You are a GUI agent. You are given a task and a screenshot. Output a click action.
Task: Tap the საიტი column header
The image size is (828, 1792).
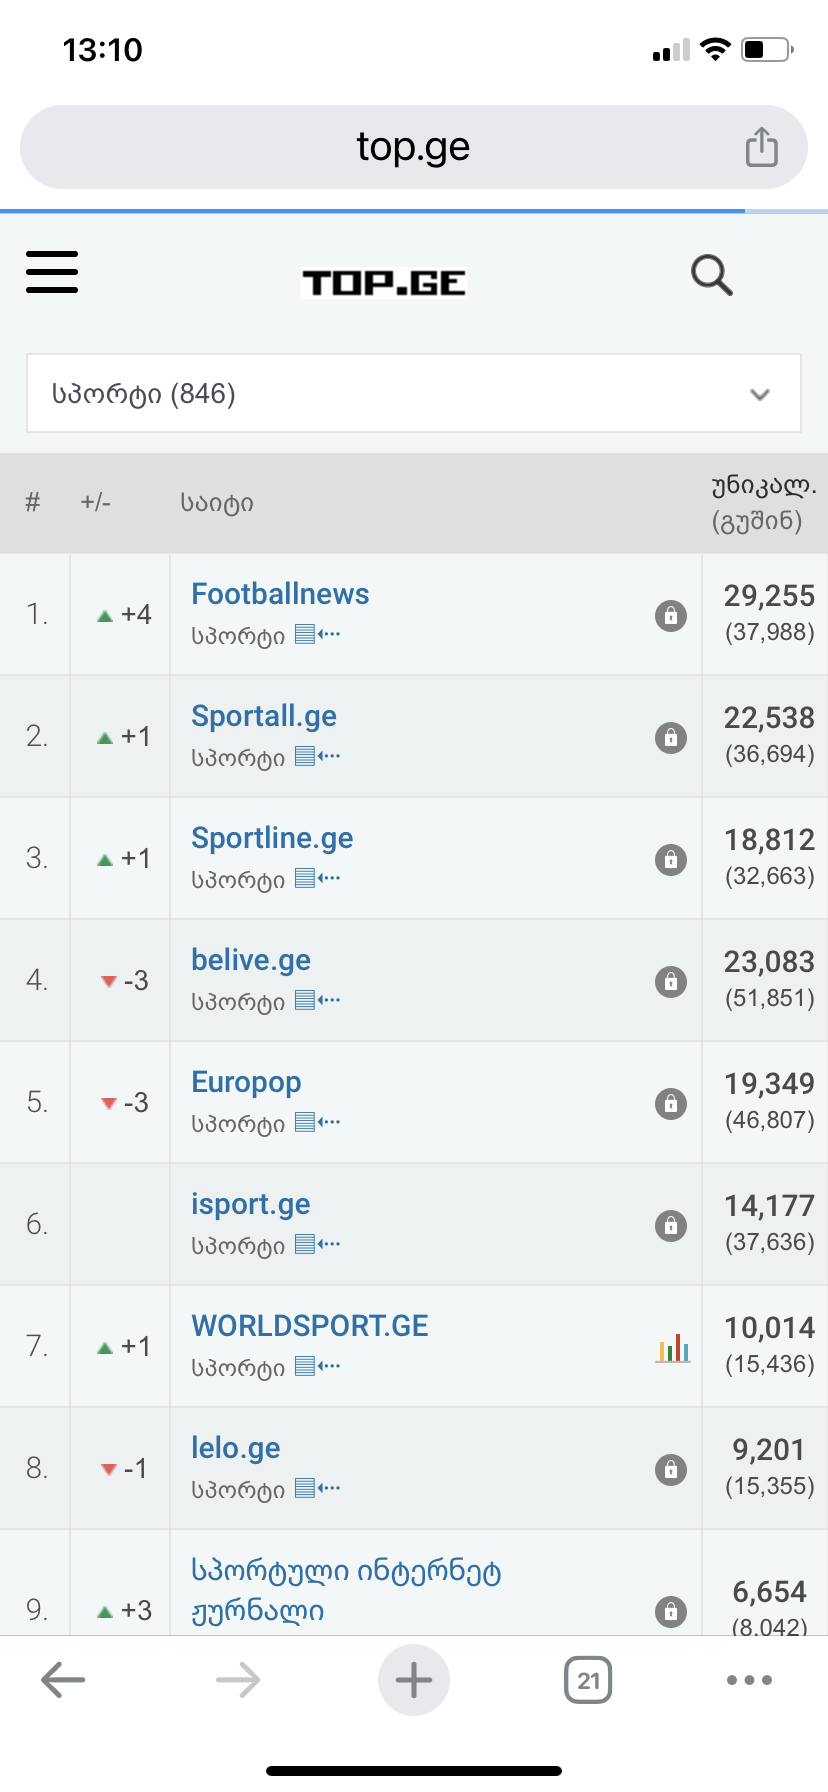(x=217, y=503)
